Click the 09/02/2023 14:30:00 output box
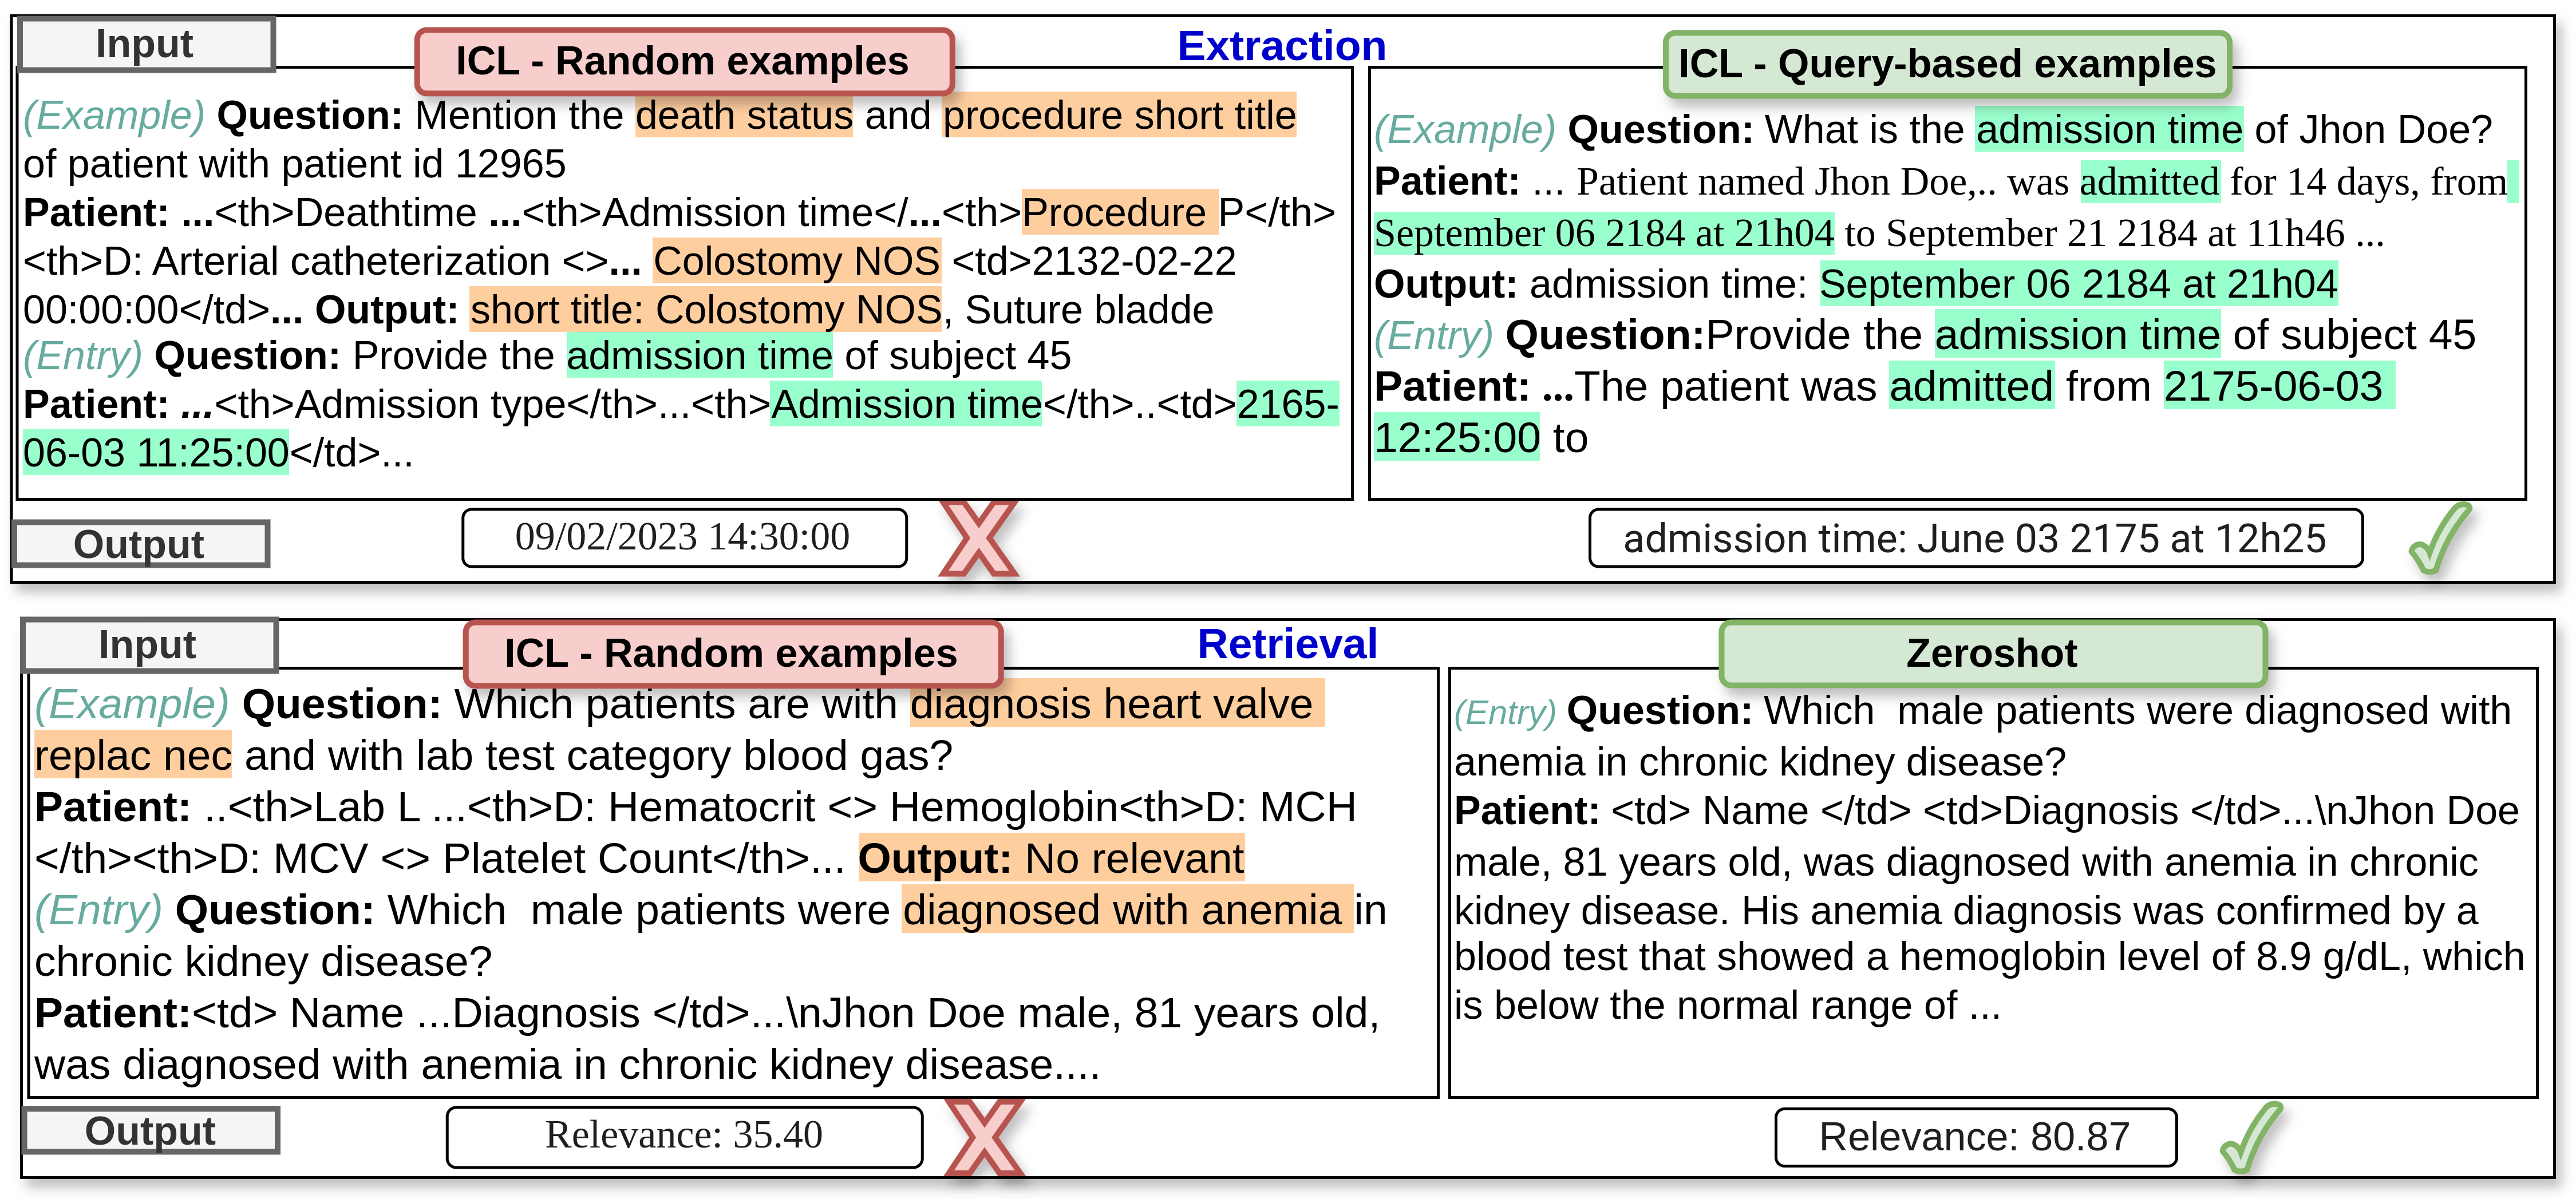 pyautogui.click(x=684, y=538)
